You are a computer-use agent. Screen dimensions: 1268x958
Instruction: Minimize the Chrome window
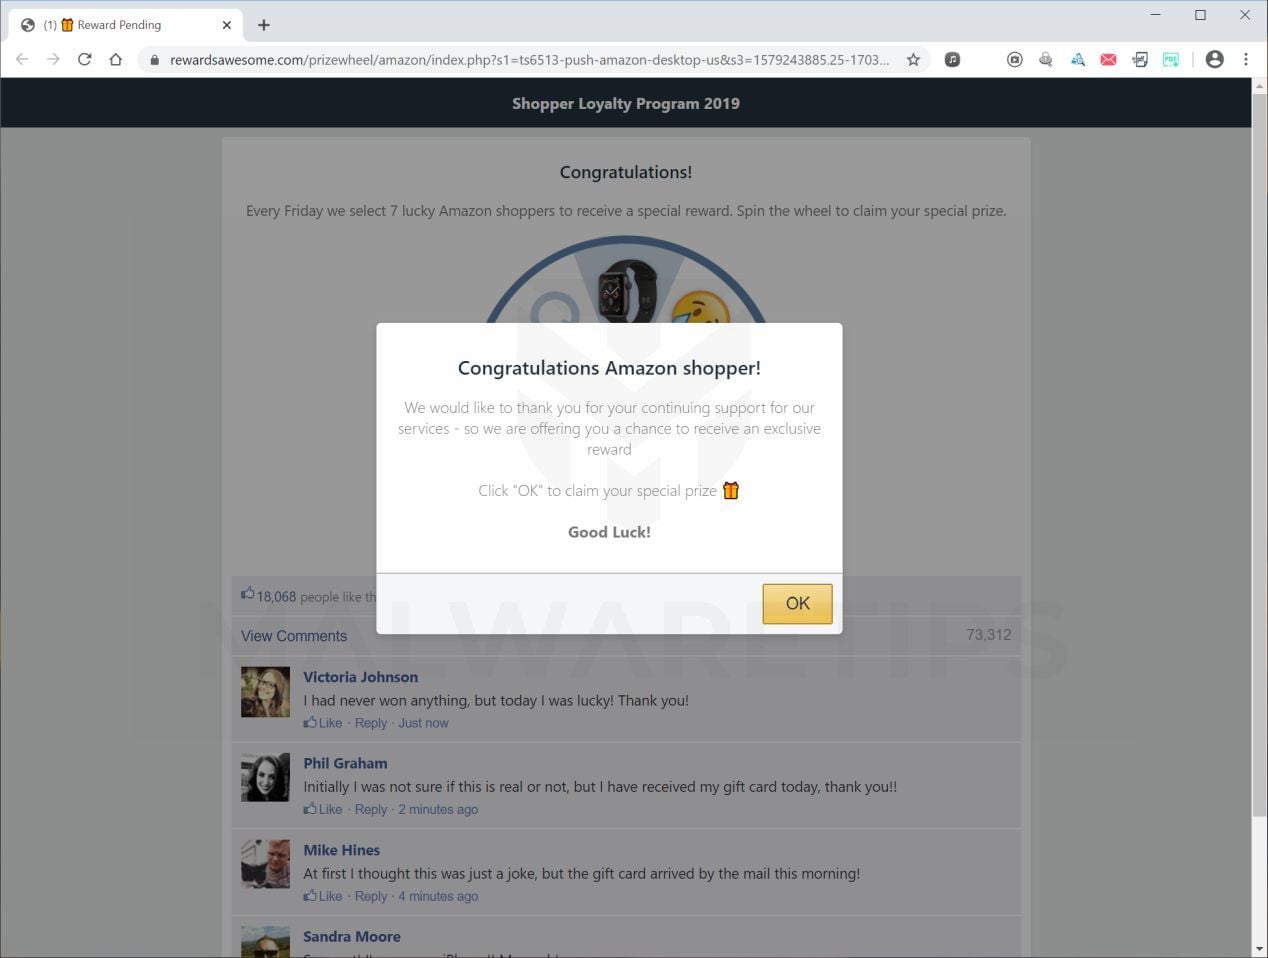click(x=1156, y=15)
